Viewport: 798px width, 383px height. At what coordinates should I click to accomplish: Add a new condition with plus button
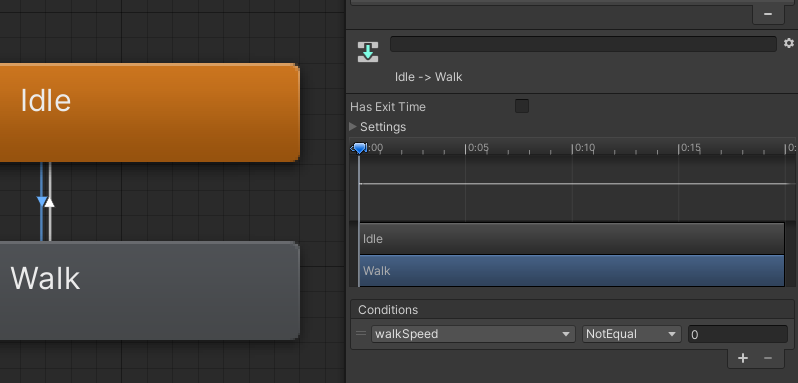(x=743, y=359)
